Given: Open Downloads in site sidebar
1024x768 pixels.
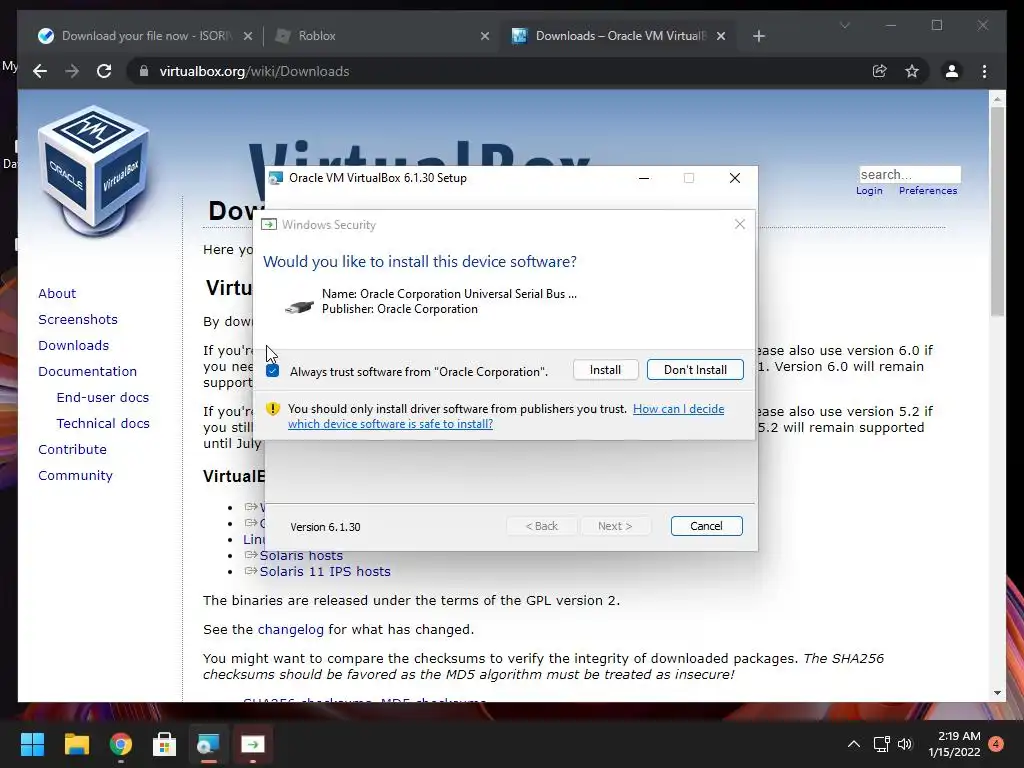Looking at the screenshot, I should pos(73,345).
